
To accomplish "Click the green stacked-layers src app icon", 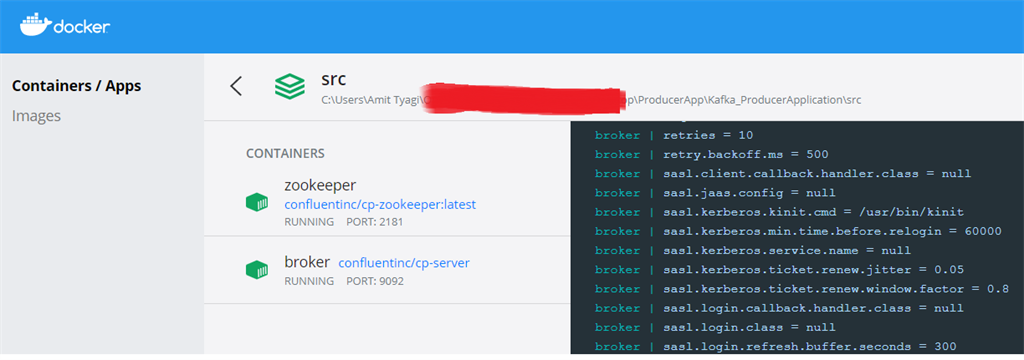I will click(x=289, y=86).
